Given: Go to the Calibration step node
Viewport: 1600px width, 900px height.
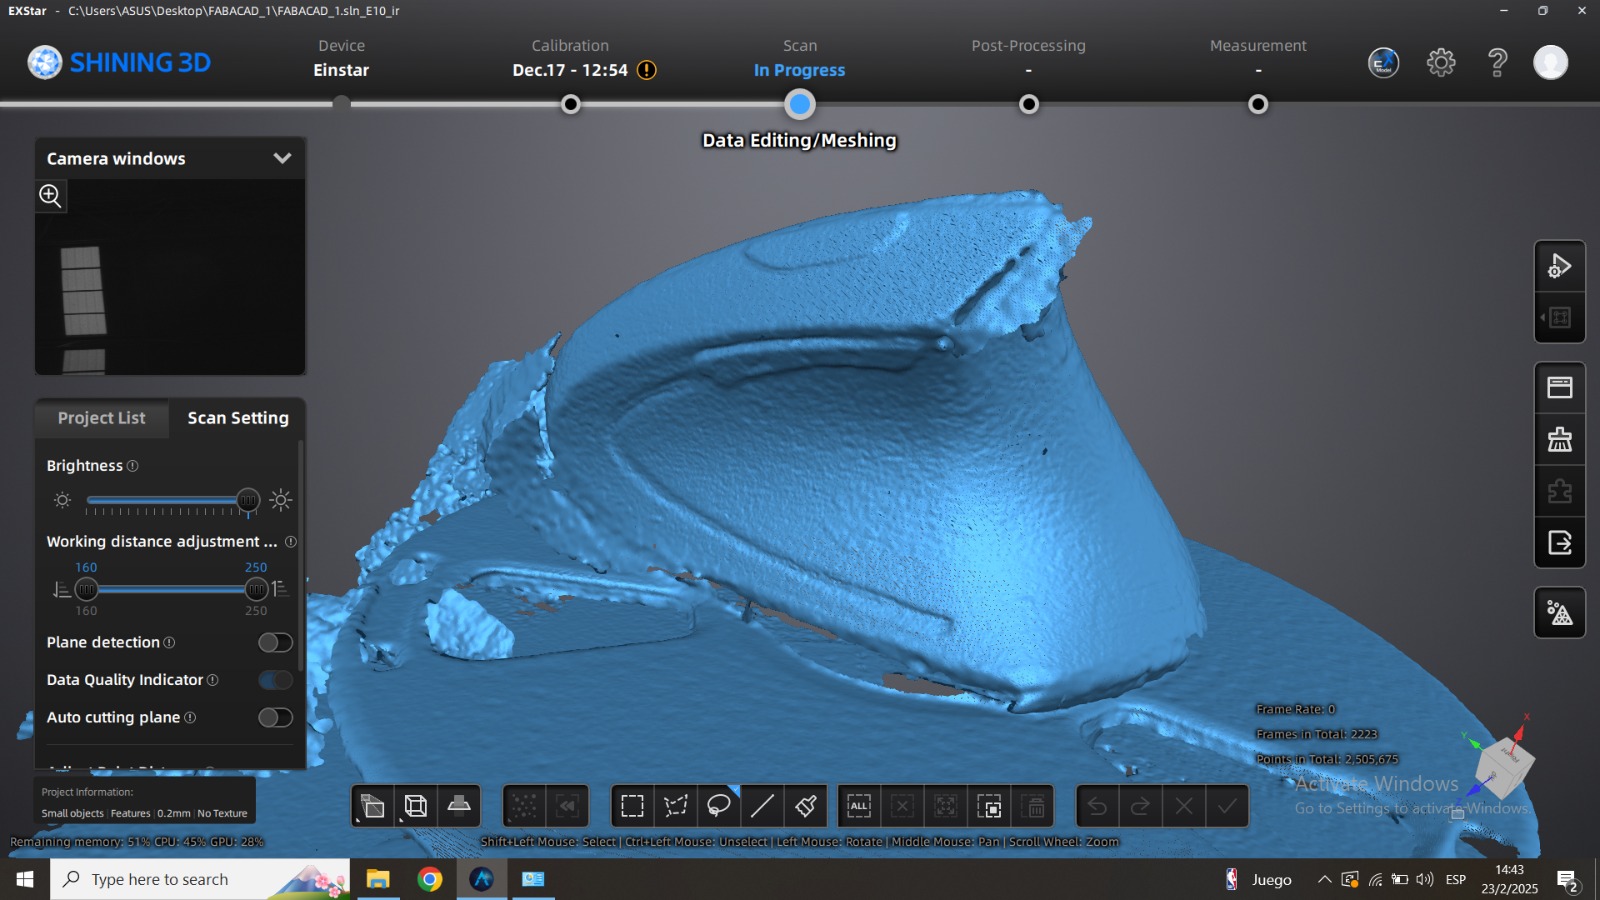Looking at the screenshot, I should [x=571, y=104].
